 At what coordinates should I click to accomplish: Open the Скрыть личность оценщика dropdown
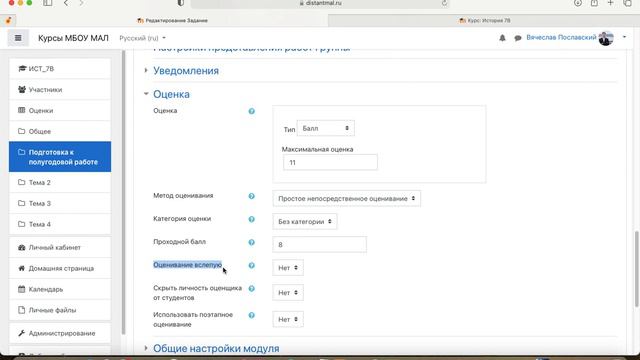click(288, 293)
